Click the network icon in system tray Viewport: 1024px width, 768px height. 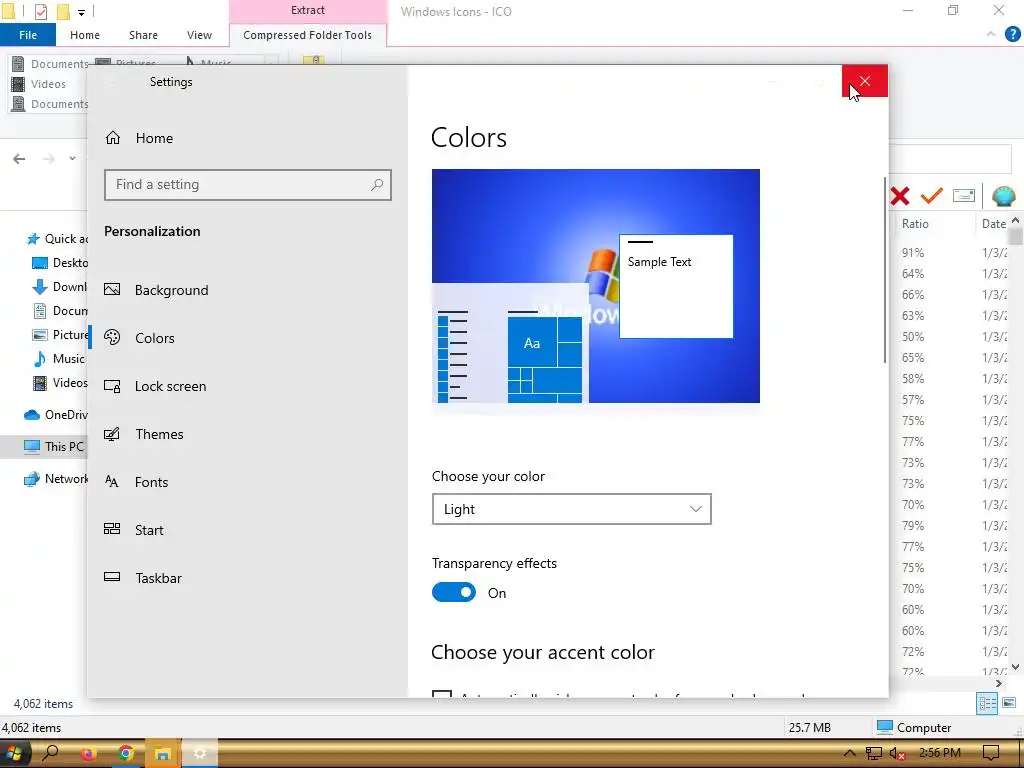873,754
